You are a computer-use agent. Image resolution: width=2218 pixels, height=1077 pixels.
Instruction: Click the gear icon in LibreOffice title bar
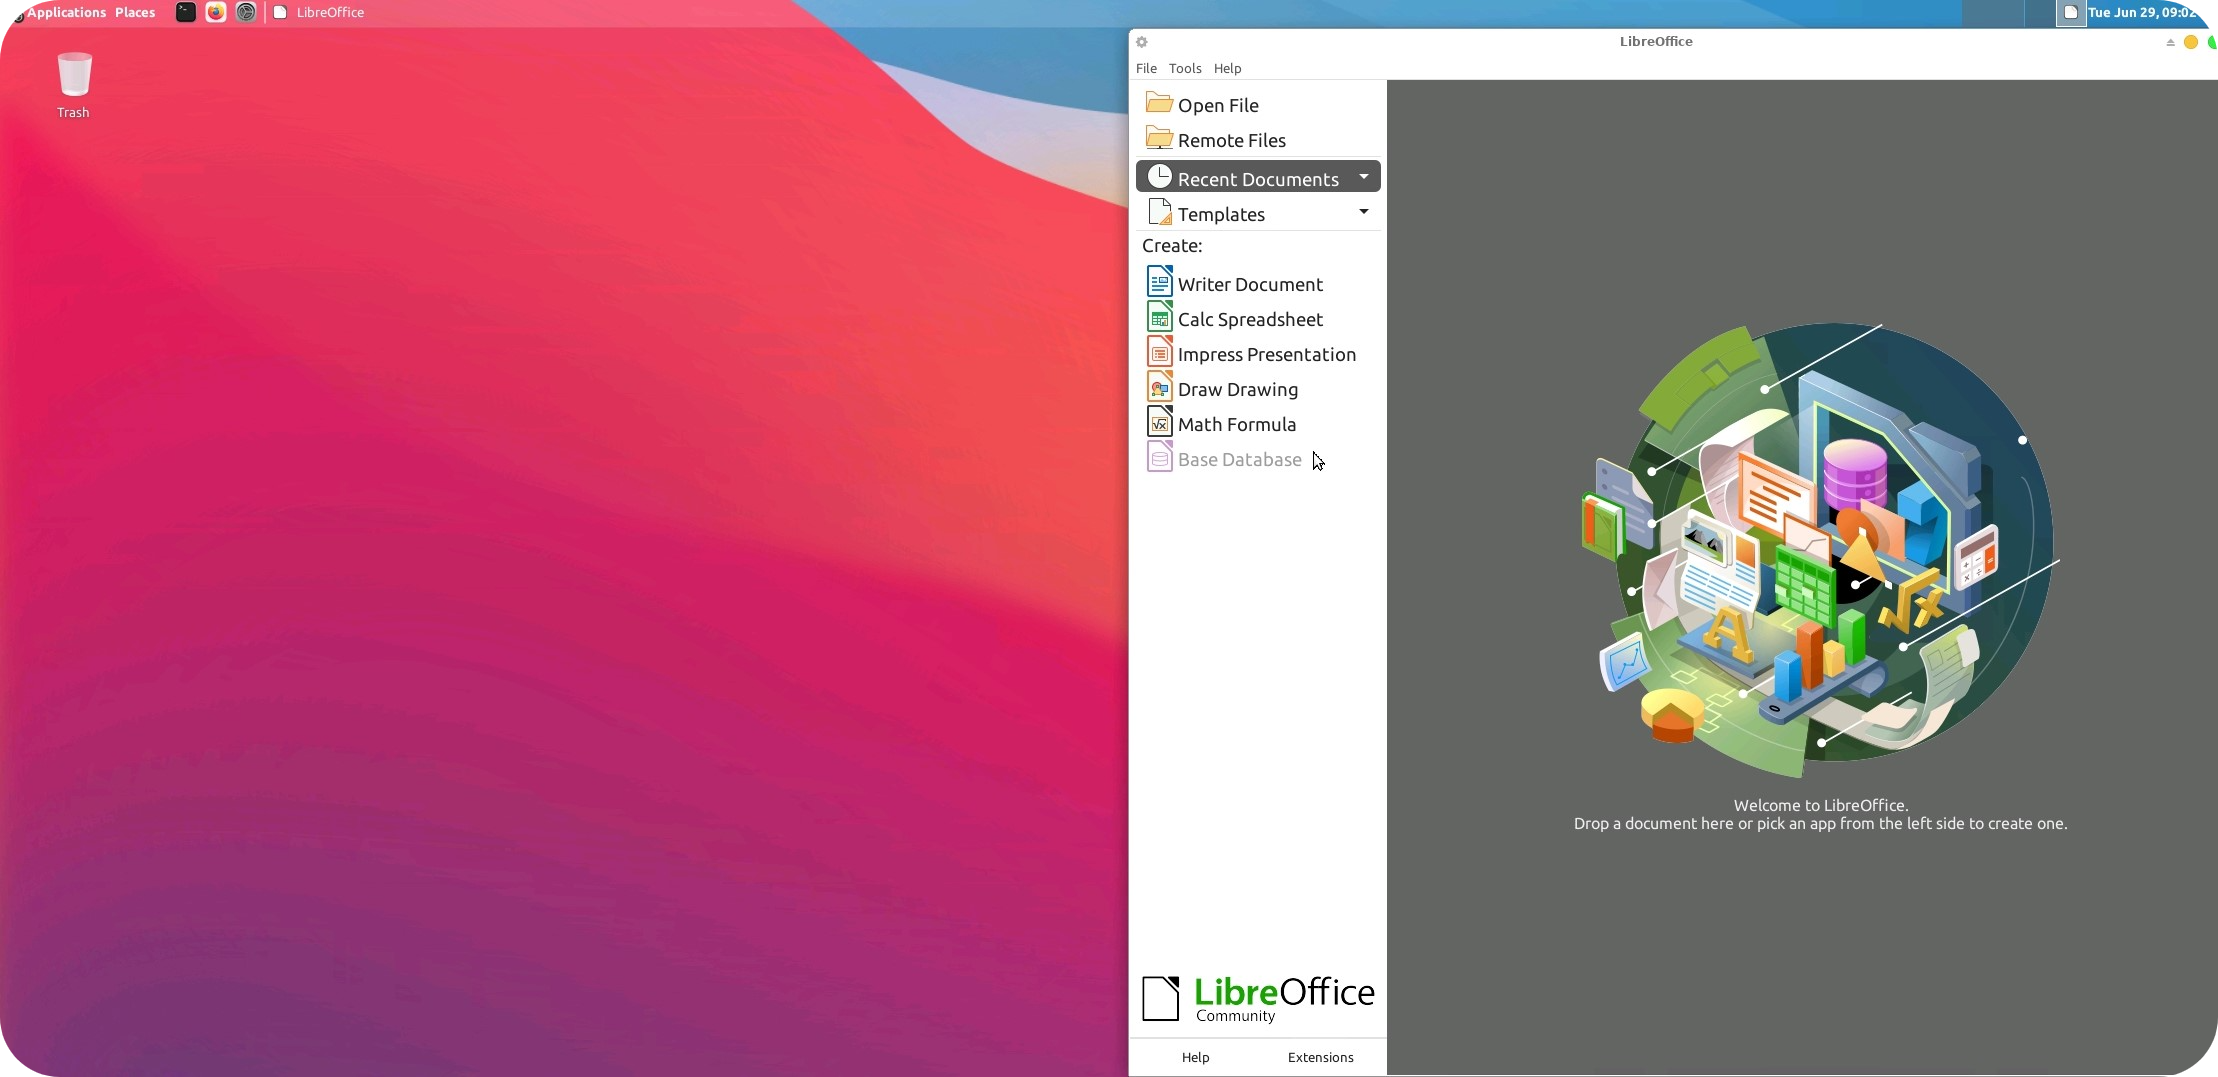1142,42
